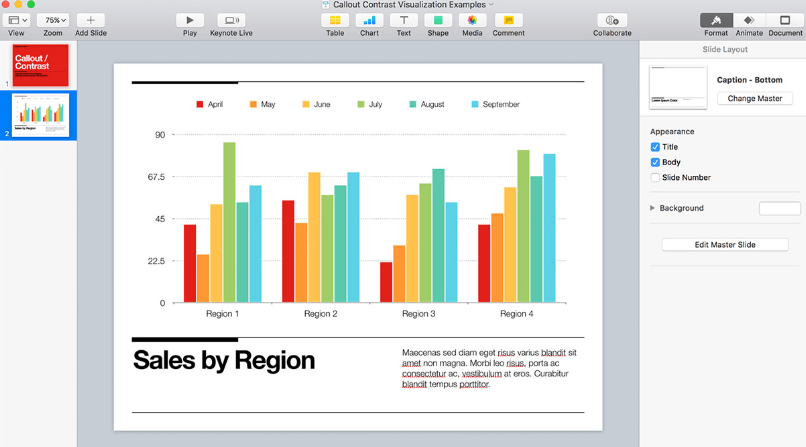The width and height of the screenshot is (806, 447).
Task: Select slide 1 thumbnail
Action: [41, 65]
